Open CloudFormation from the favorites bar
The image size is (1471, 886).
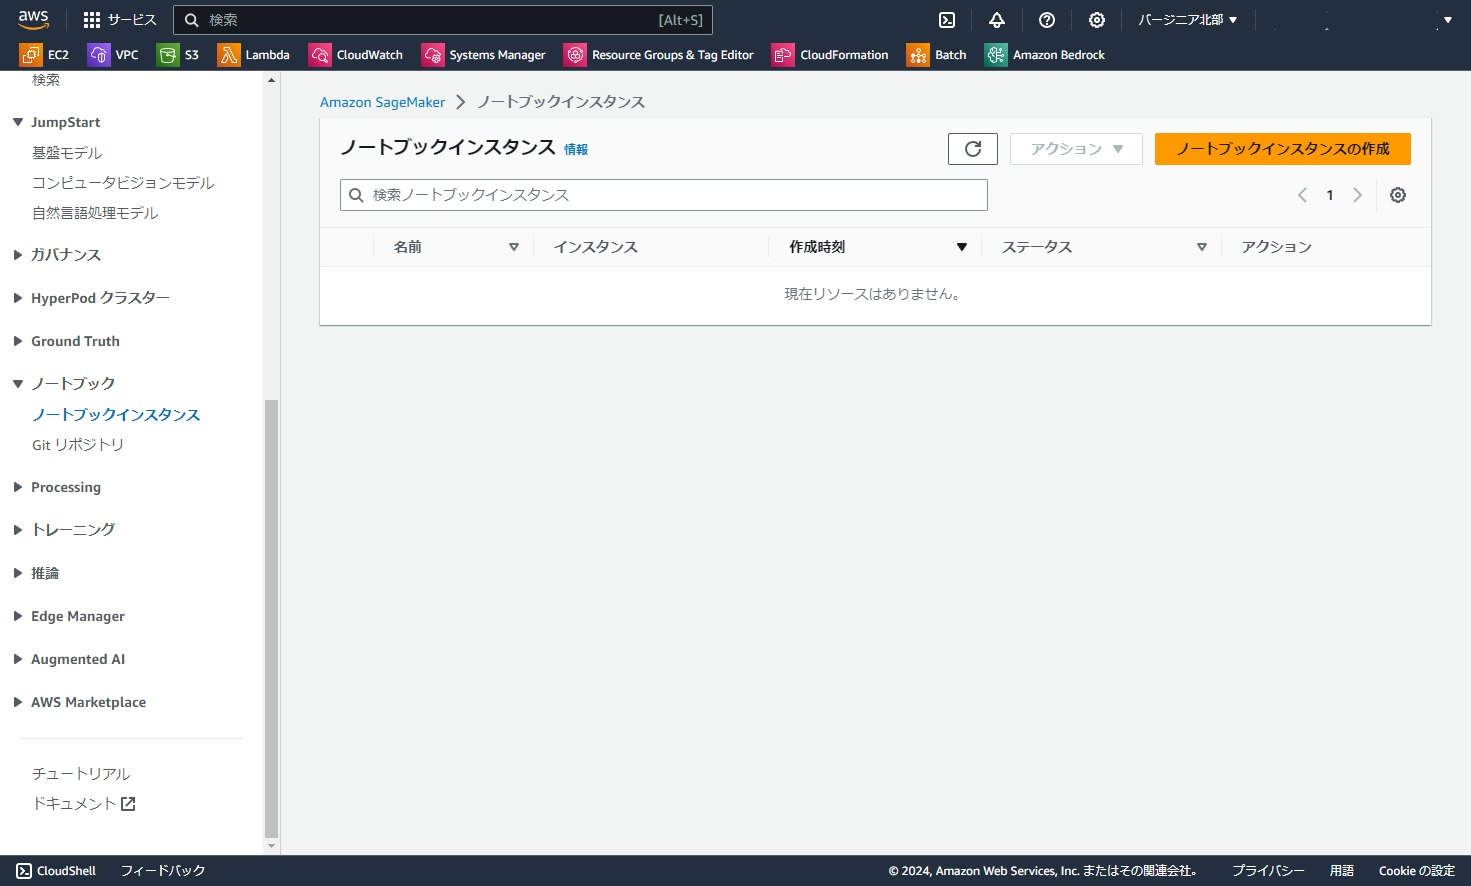(x=829, y=55)
